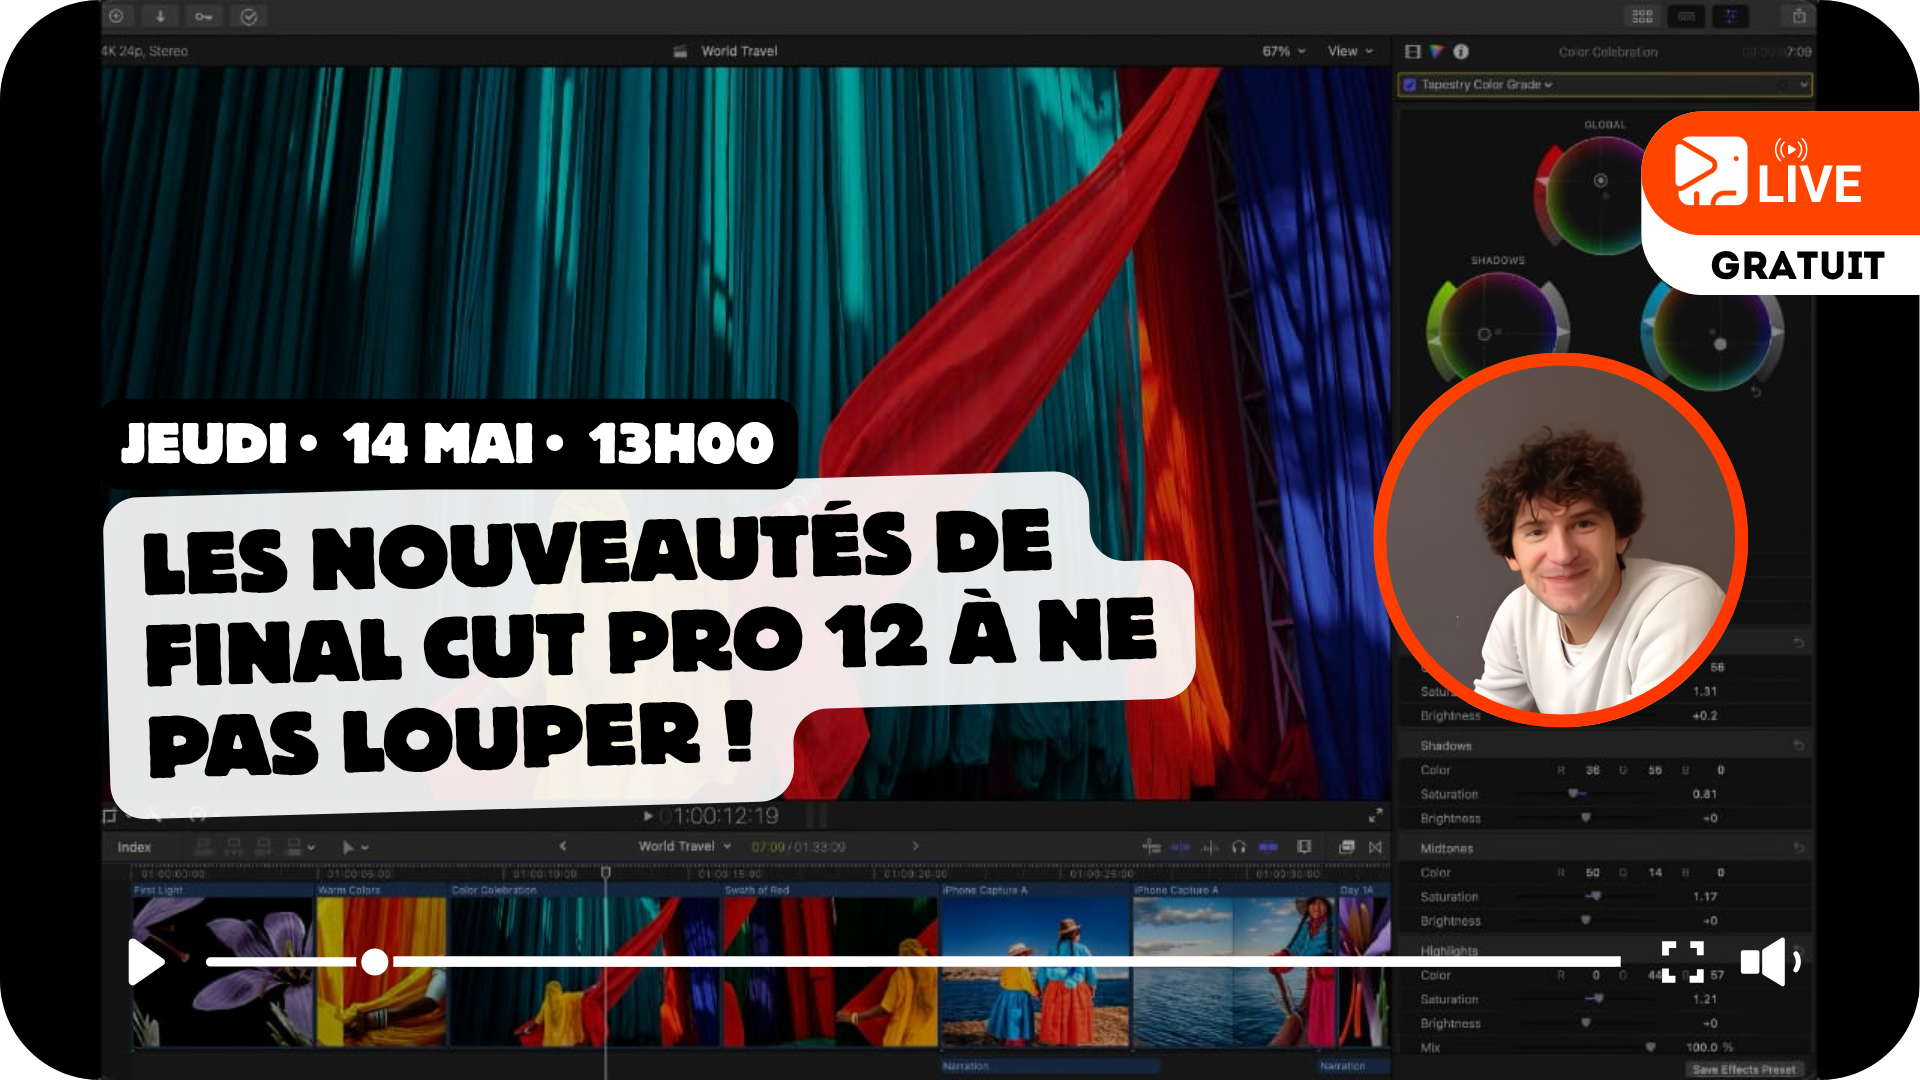Toggle the Tapestry Color Grade checkbox
Screen dimensions: 1920x1080
(1410, 85)
